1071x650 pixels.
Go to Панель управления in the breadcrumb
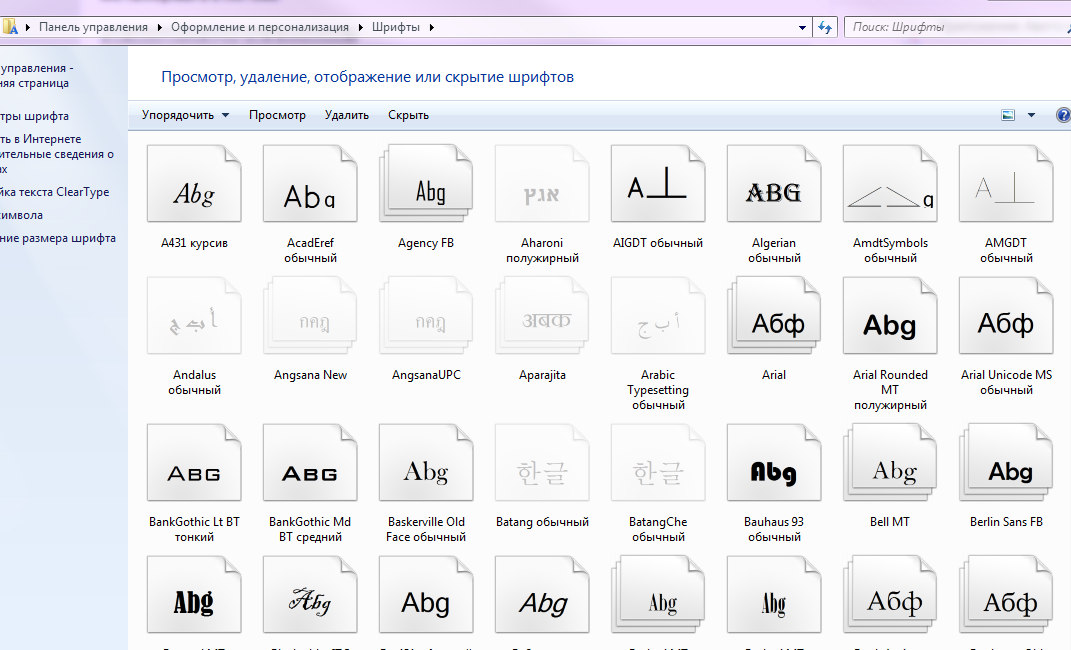pos(93,27)
